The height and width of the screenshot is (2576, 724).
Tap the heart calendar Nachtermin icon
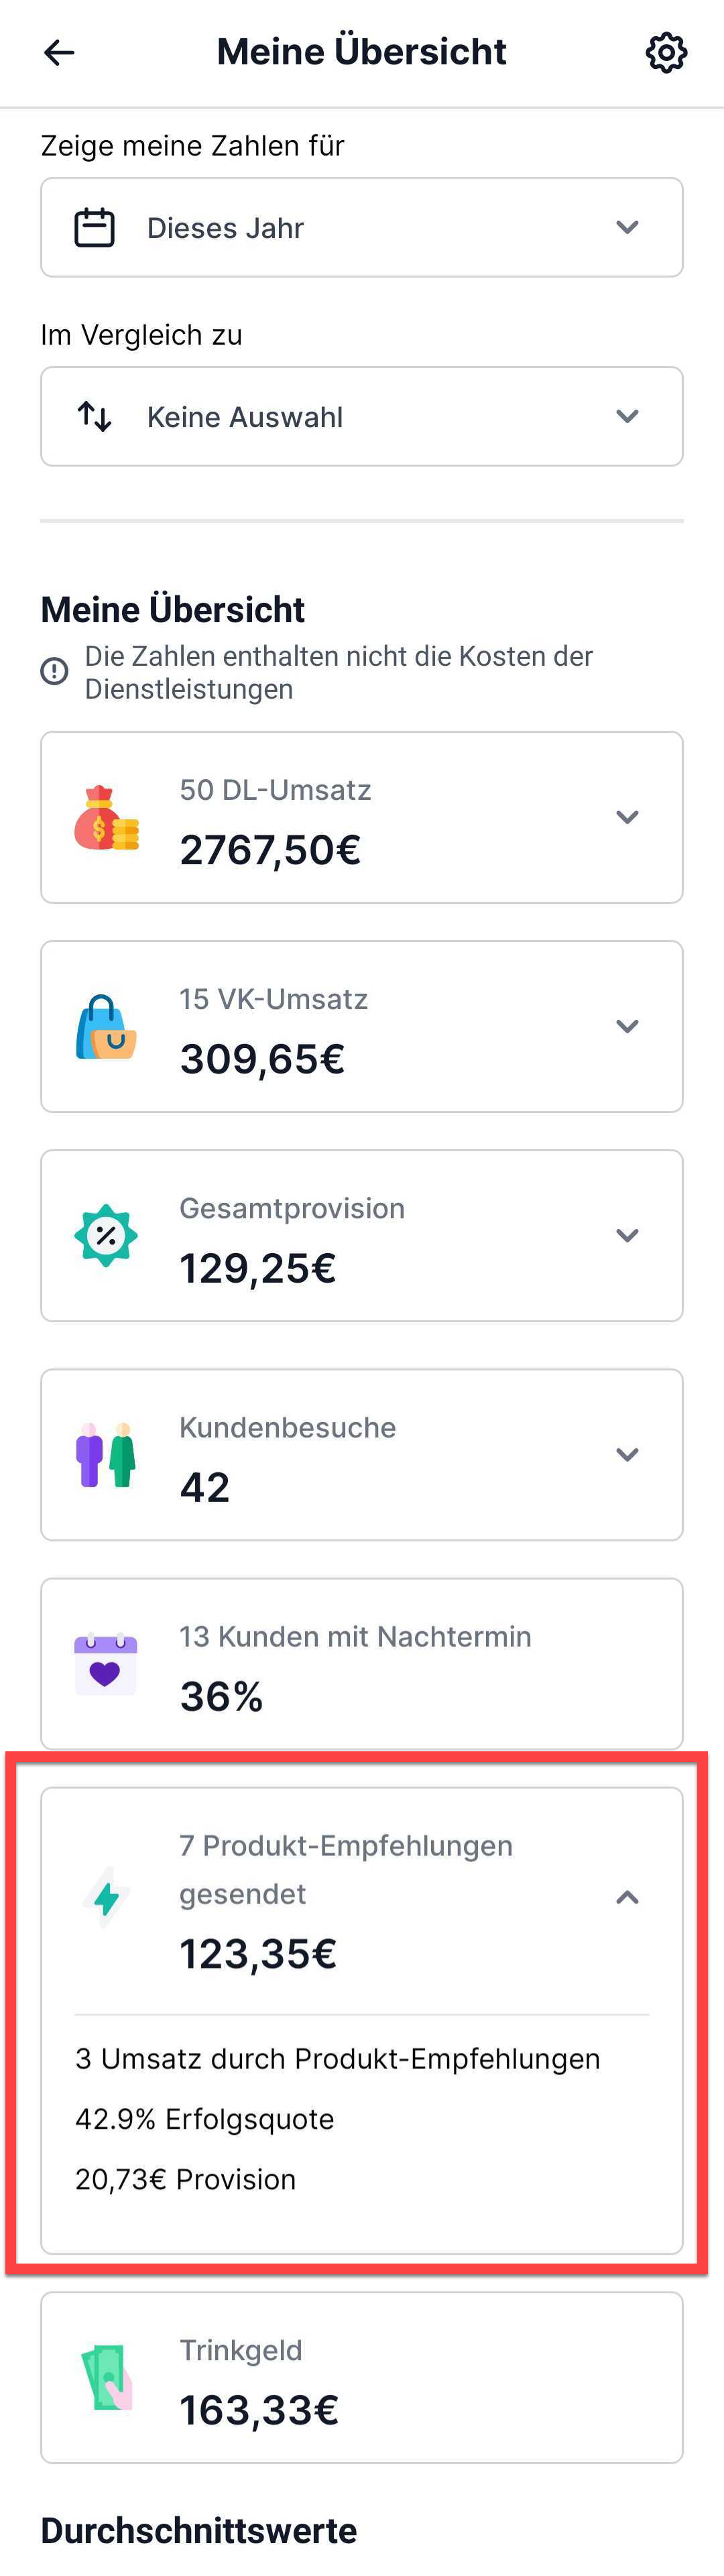tap(106, 1663)
